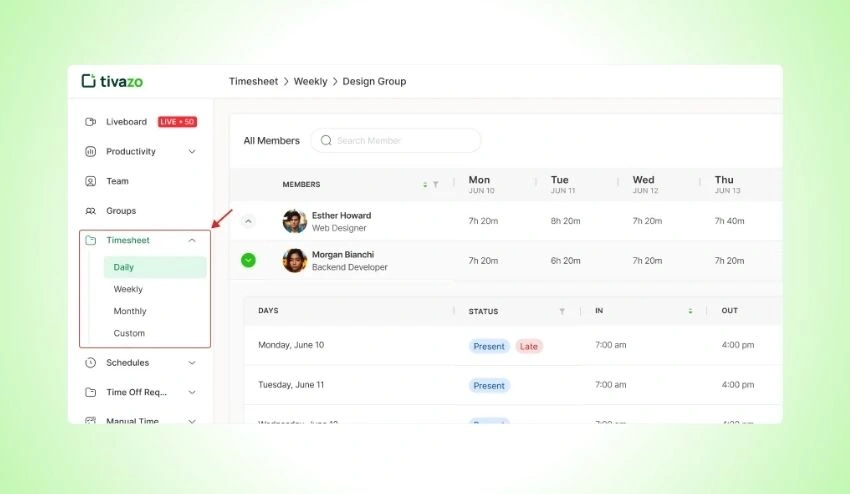
Task: Click Esther Howard's Thursday 7h 40m cell
Action: 729,221
